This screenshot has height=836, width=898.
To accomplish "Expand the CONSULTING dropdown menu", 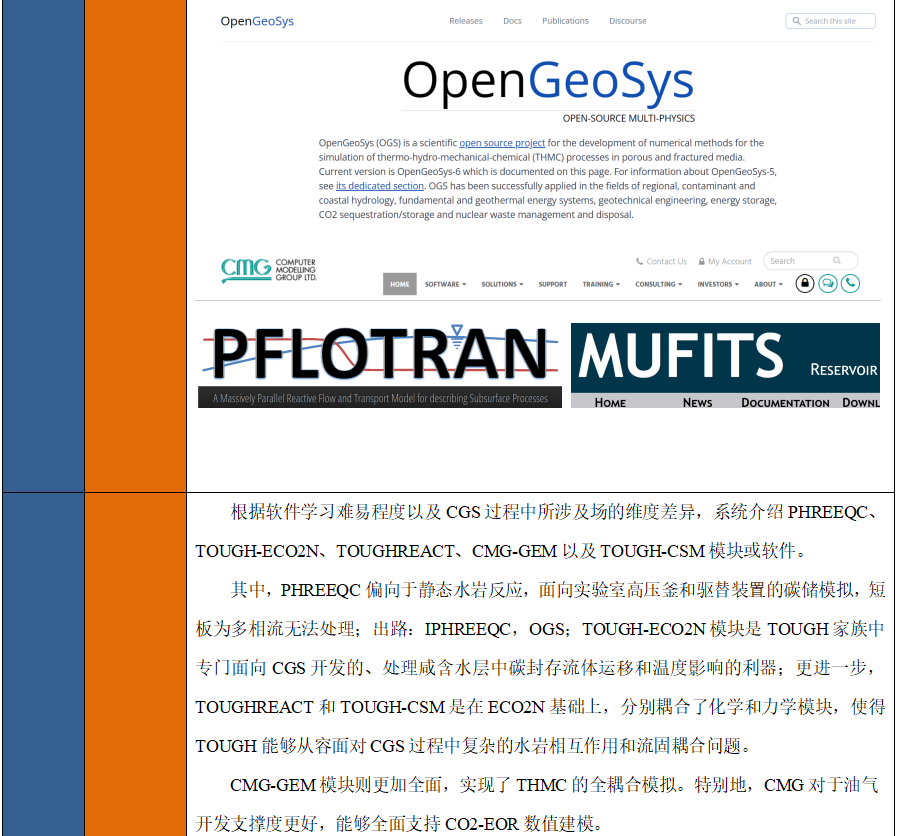I will click(659, 284).
